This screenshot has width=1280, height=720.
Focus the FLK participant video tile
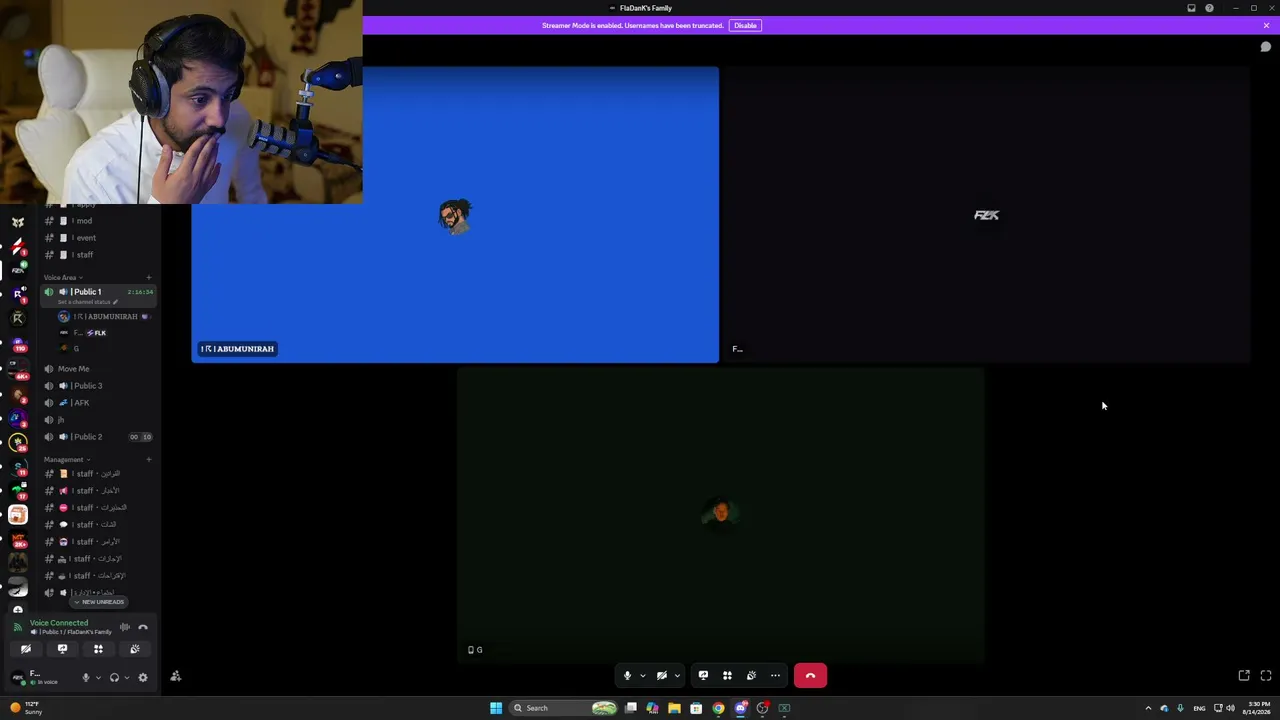click(986, 215)
